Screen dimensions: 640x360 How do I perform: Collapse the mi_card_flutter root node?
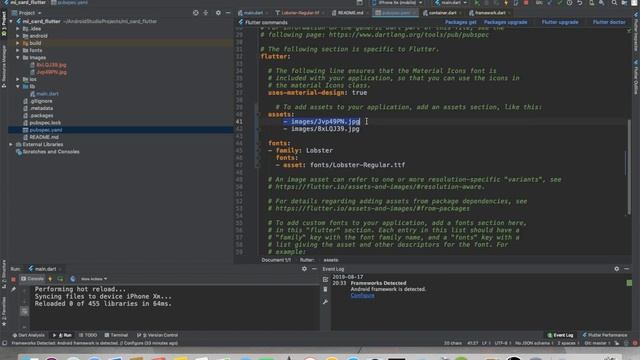pyautogui.click(x=11, y=22)
